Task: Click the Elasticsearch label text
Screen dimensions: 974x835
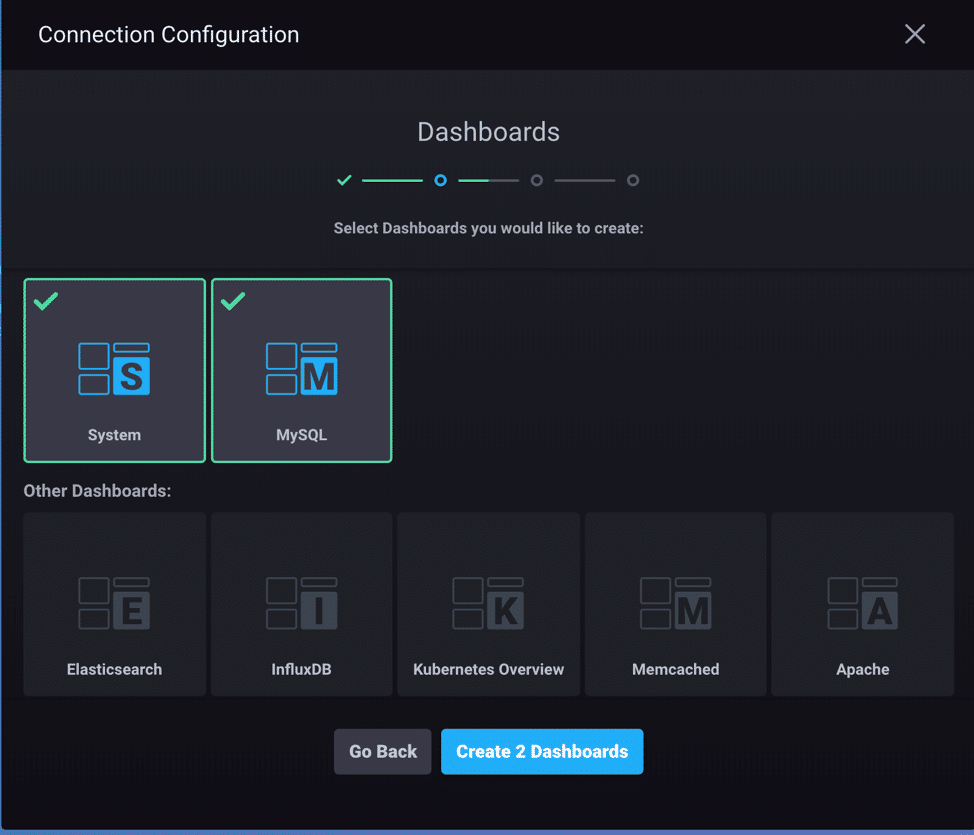Action: click(x=114, y=670)
